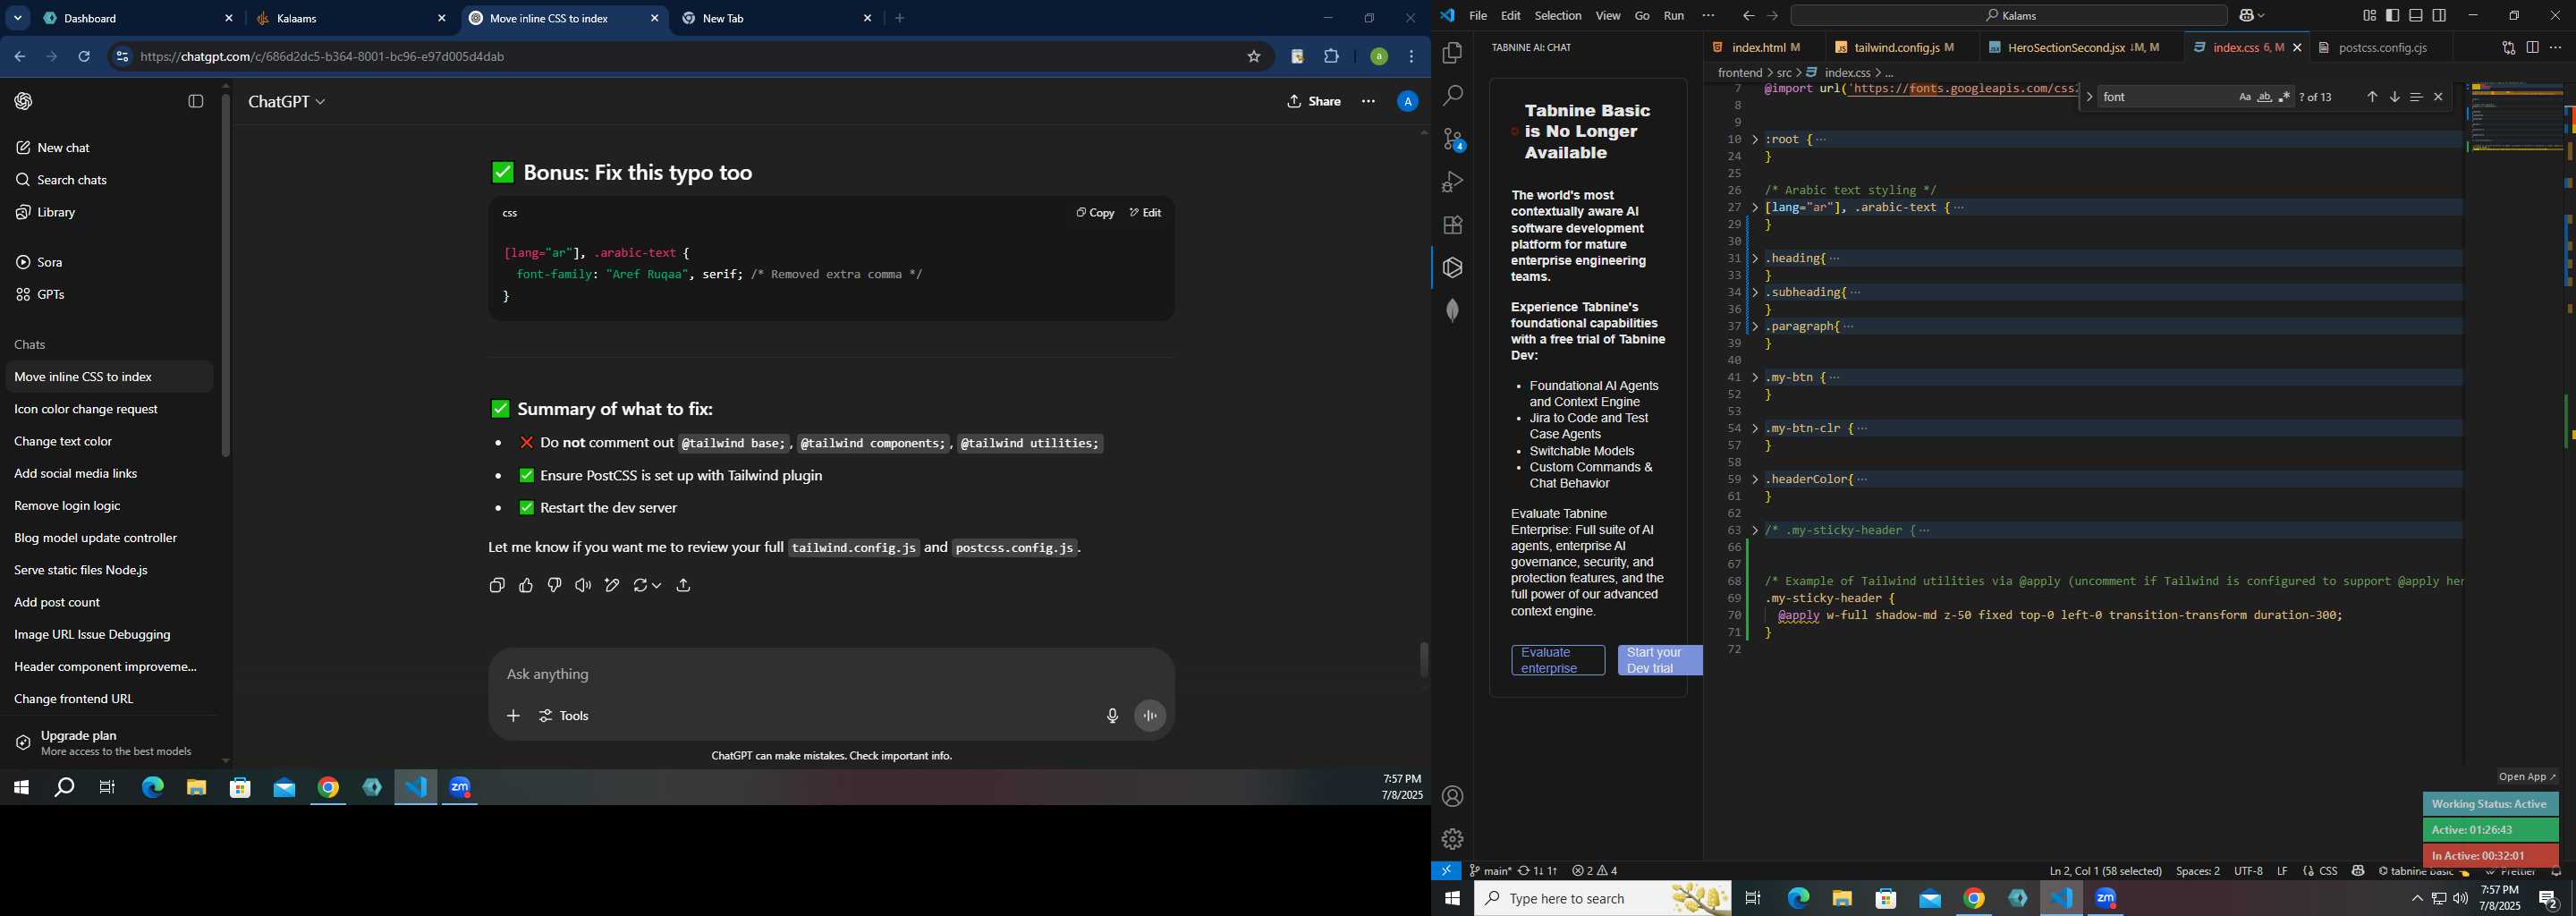
Task: Jump to next find match
Action: point(2394,97)
